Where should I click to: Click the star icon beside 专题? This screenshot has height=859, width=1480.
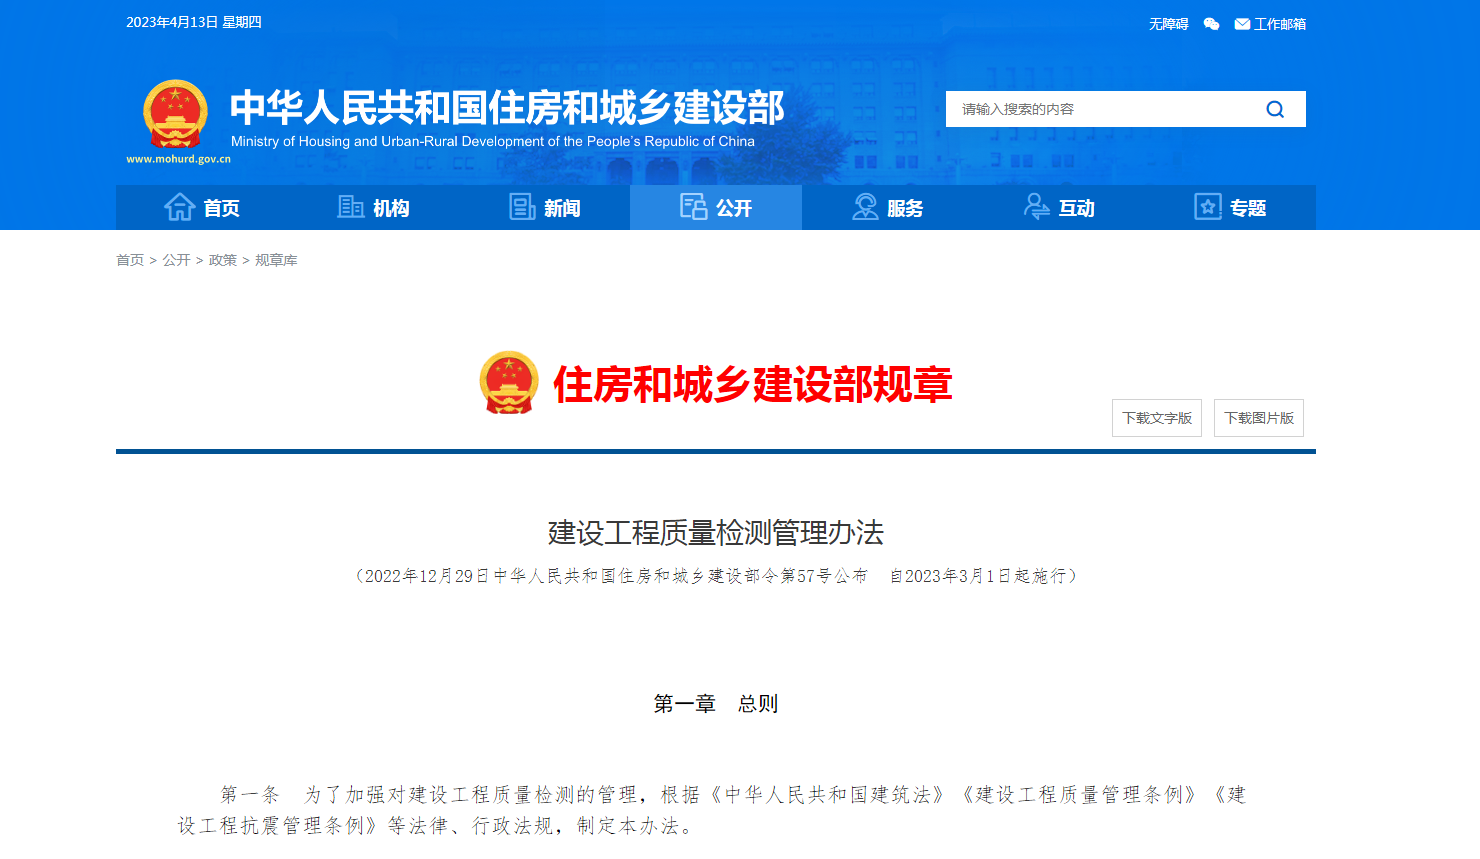(x=1208, y=207)
